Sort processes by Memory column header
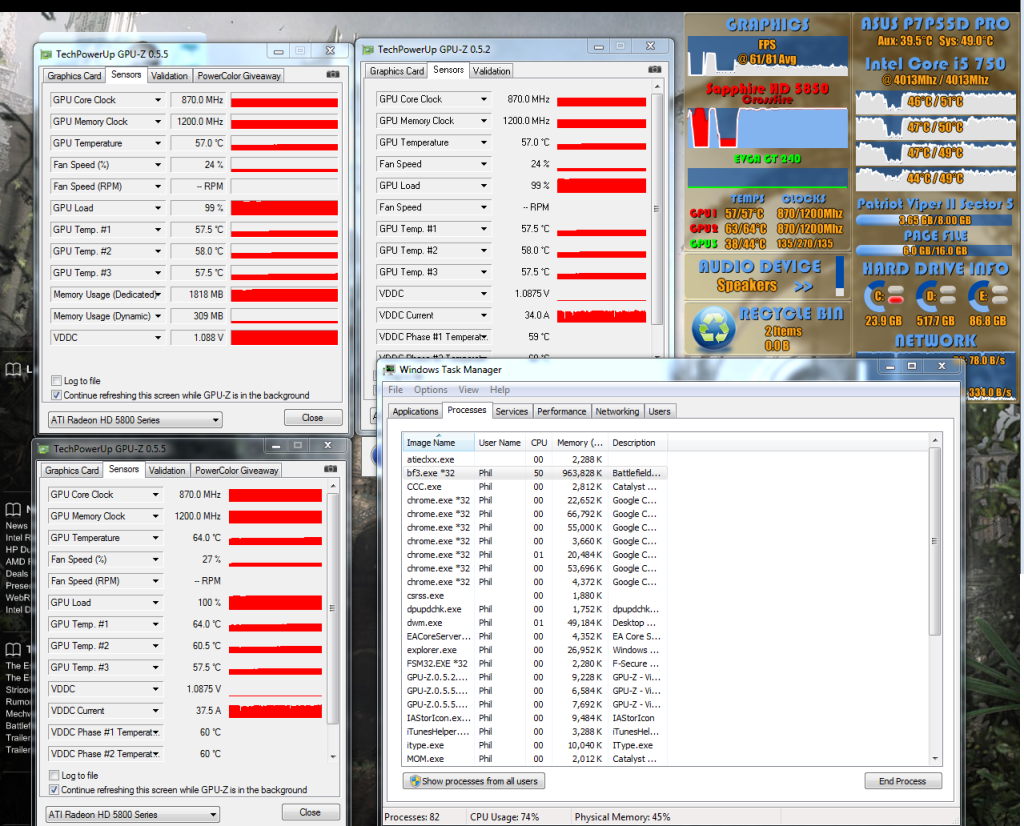Image resolution: width=1024 pixels, height=826 pixels. click(580, 443)
